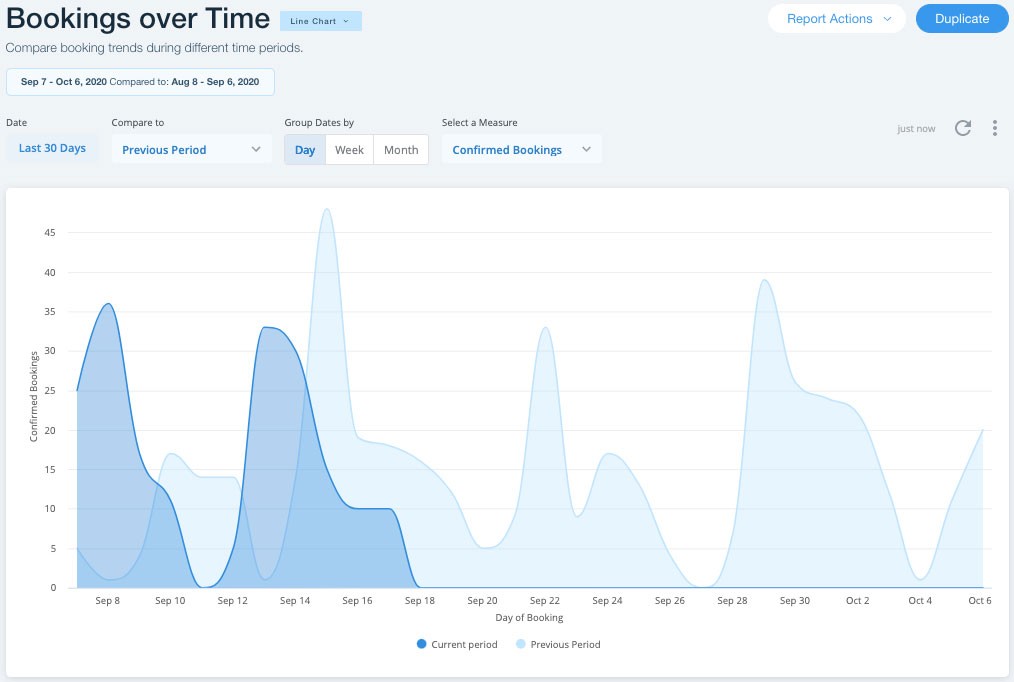1014x682 pixels.
Task: Click the Duplicate button
Action: (961, 18)
